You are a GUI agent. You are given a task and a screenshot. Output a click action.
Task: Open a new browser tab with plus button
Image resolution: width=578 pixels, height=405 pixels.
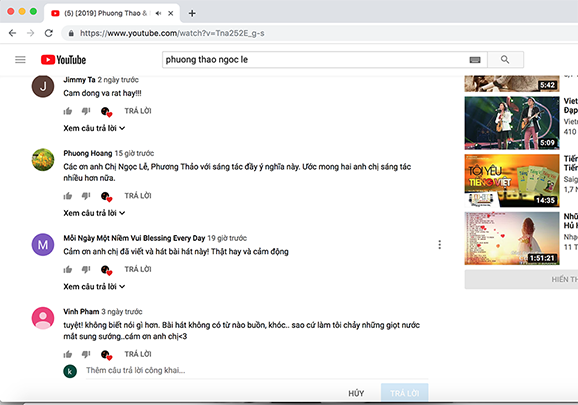click(x=192, y=13)
